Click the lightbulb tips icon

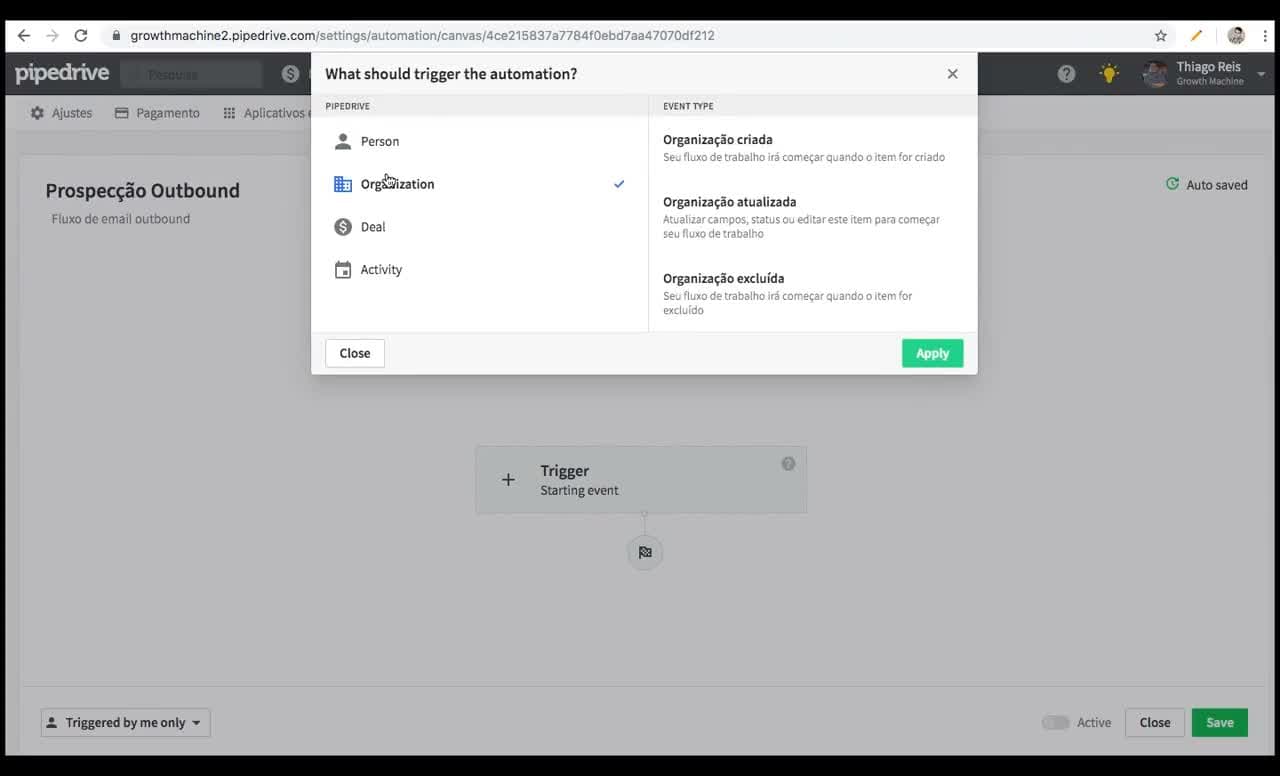click(x=1109, y=73)
